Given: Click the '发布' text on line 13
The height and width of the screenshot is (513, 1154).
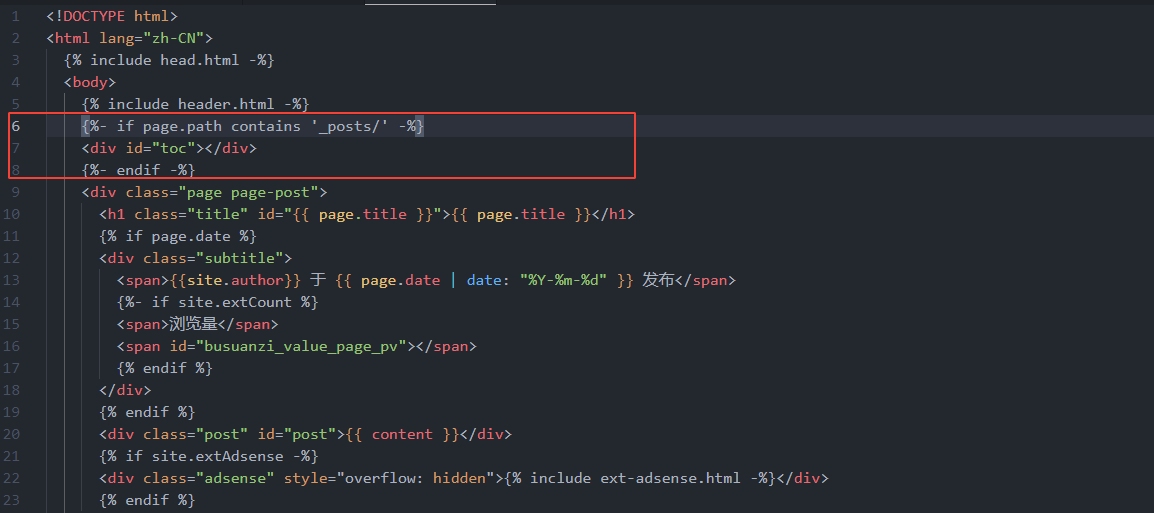Looking at the screenshot, I should pos(659,281).
